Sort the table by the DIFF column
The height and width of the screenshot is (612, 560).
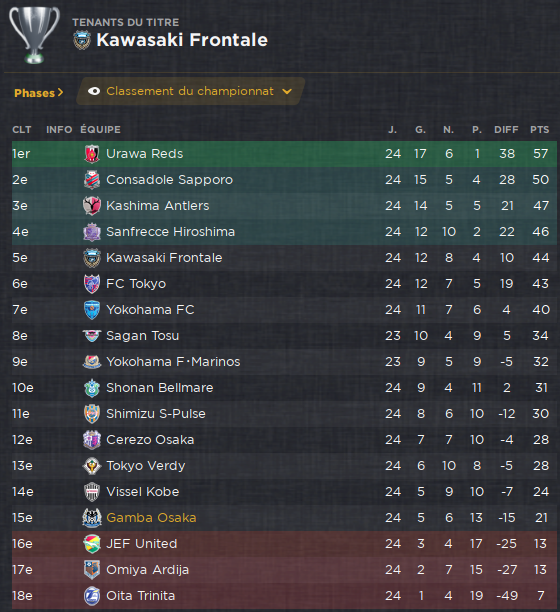tap(506, 130)
